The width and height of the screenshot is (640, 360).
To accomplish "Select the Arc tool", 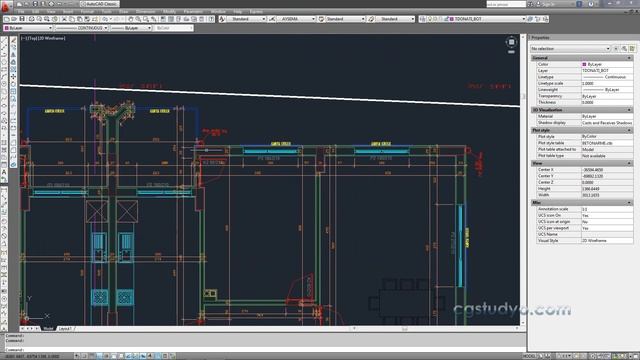I will tap(4, 77).
